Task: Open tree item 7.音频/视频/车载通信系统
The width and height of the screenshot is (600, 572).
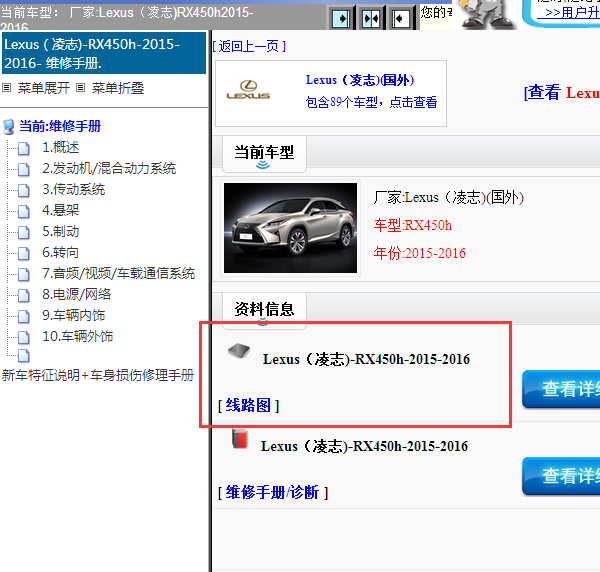Action: pos(119,273)
